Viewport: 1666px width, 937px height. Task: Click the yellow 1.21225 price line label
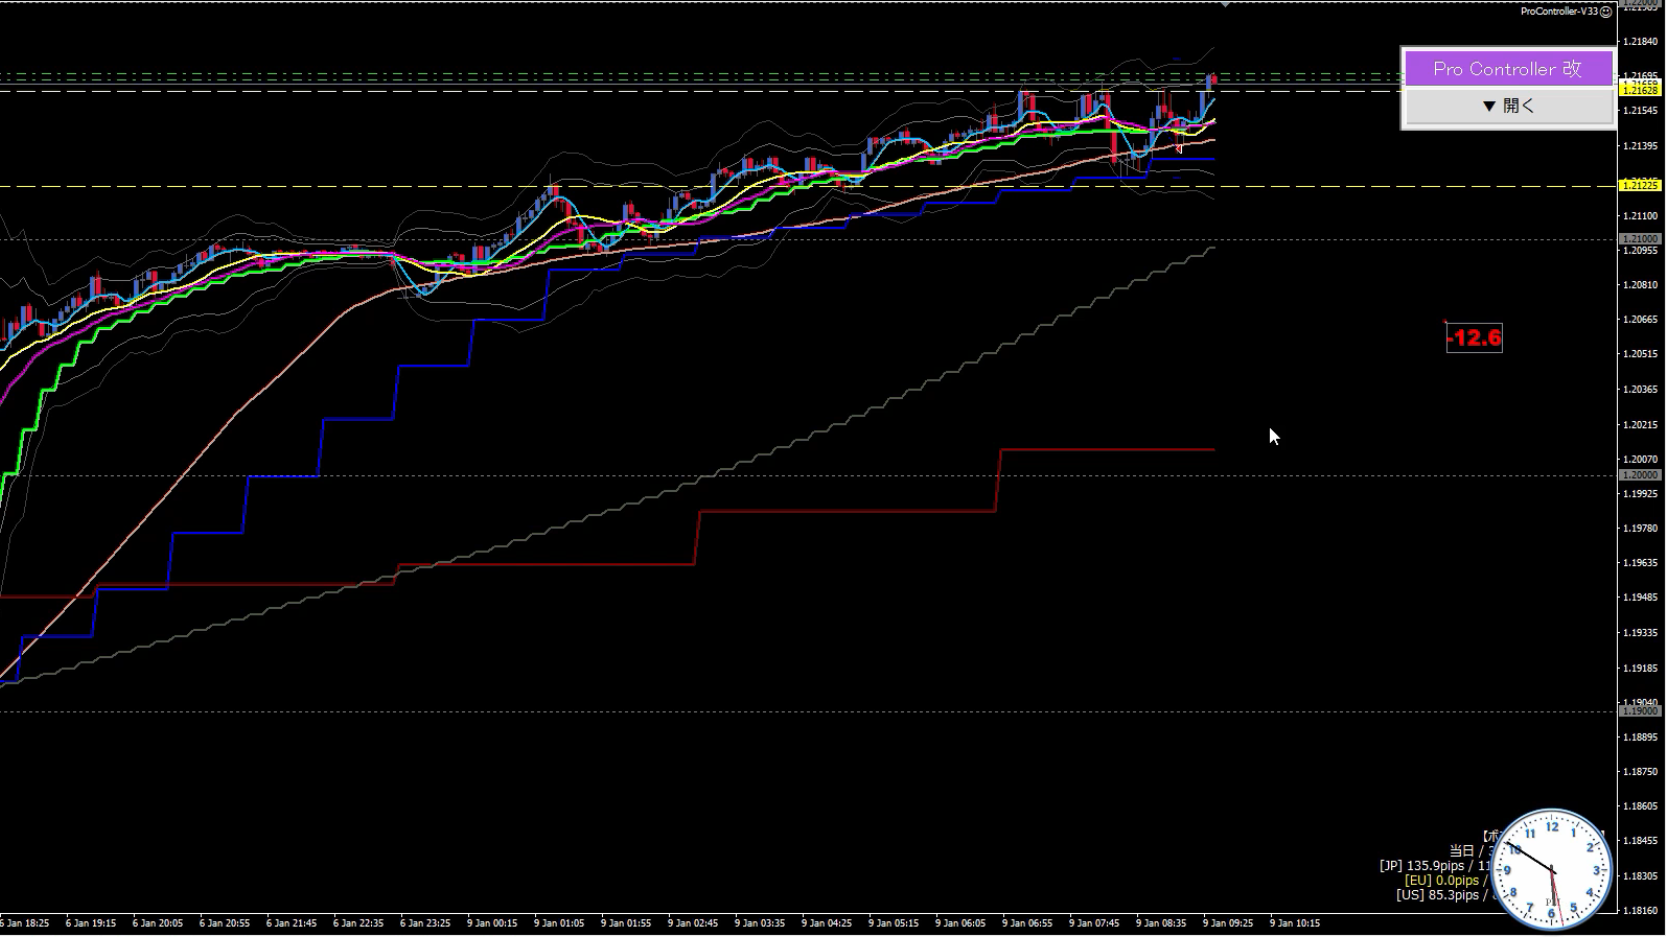point(1640,185)
